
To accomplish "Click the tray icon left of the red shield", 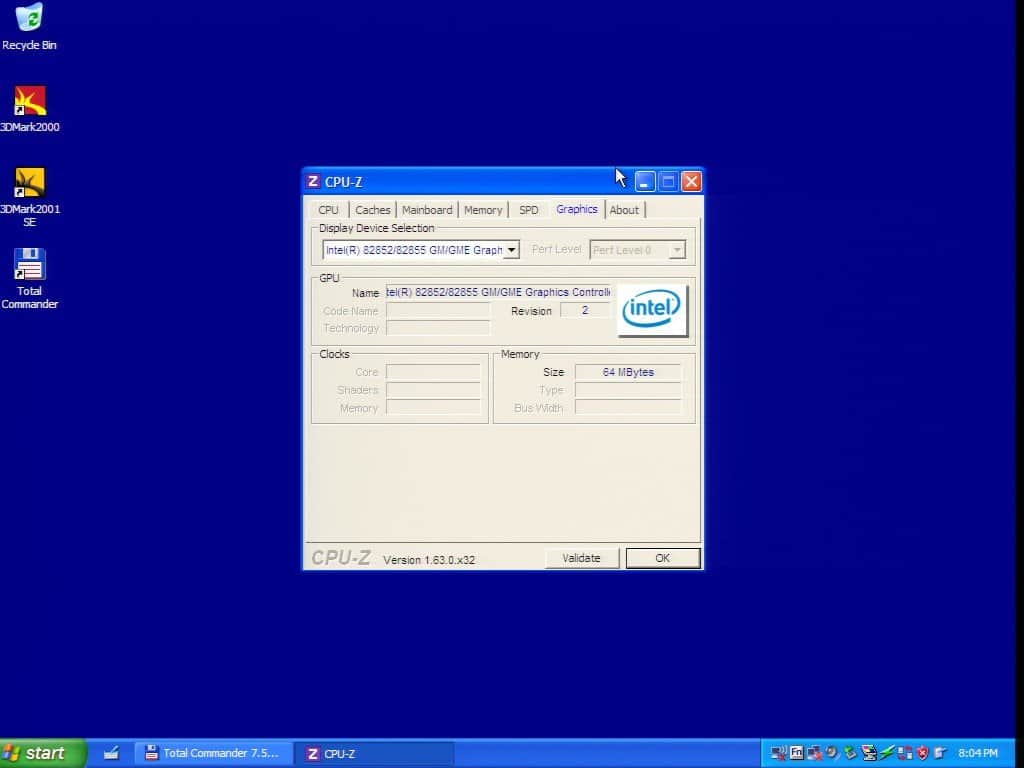I will coord(904,753).
